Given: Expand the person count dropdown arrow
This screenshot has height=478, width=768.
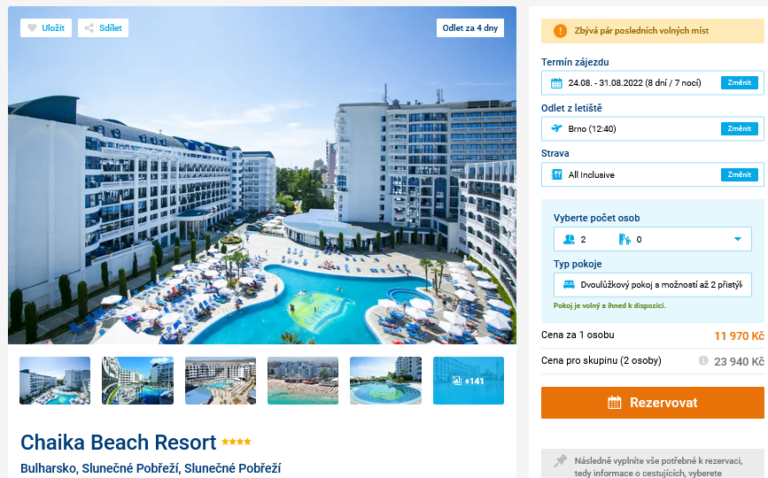Looking at the screenshot, I should 738,239.
